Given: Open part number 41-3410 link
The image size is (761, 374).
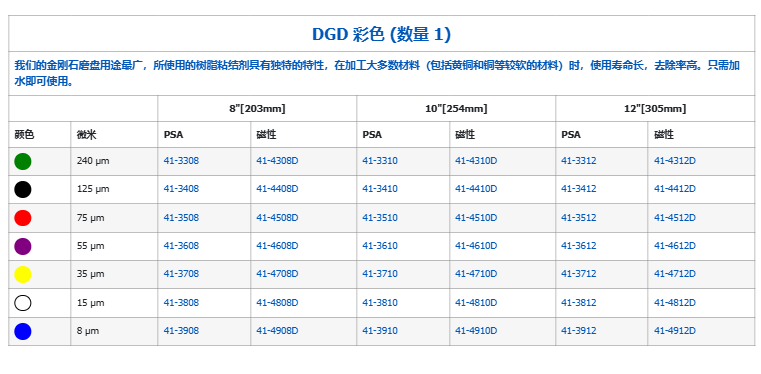Looking at the screenshot, I should tap(380, 189).
